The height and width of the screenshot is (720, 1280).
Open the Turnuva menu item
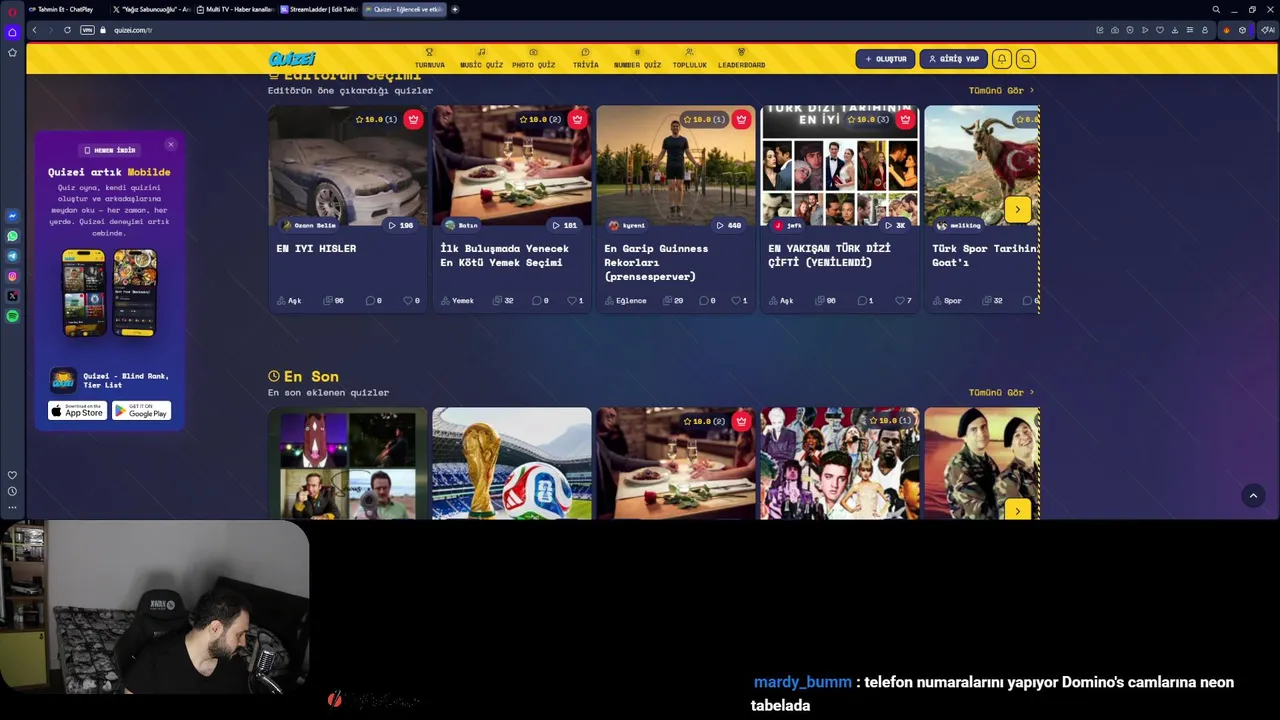430,59
